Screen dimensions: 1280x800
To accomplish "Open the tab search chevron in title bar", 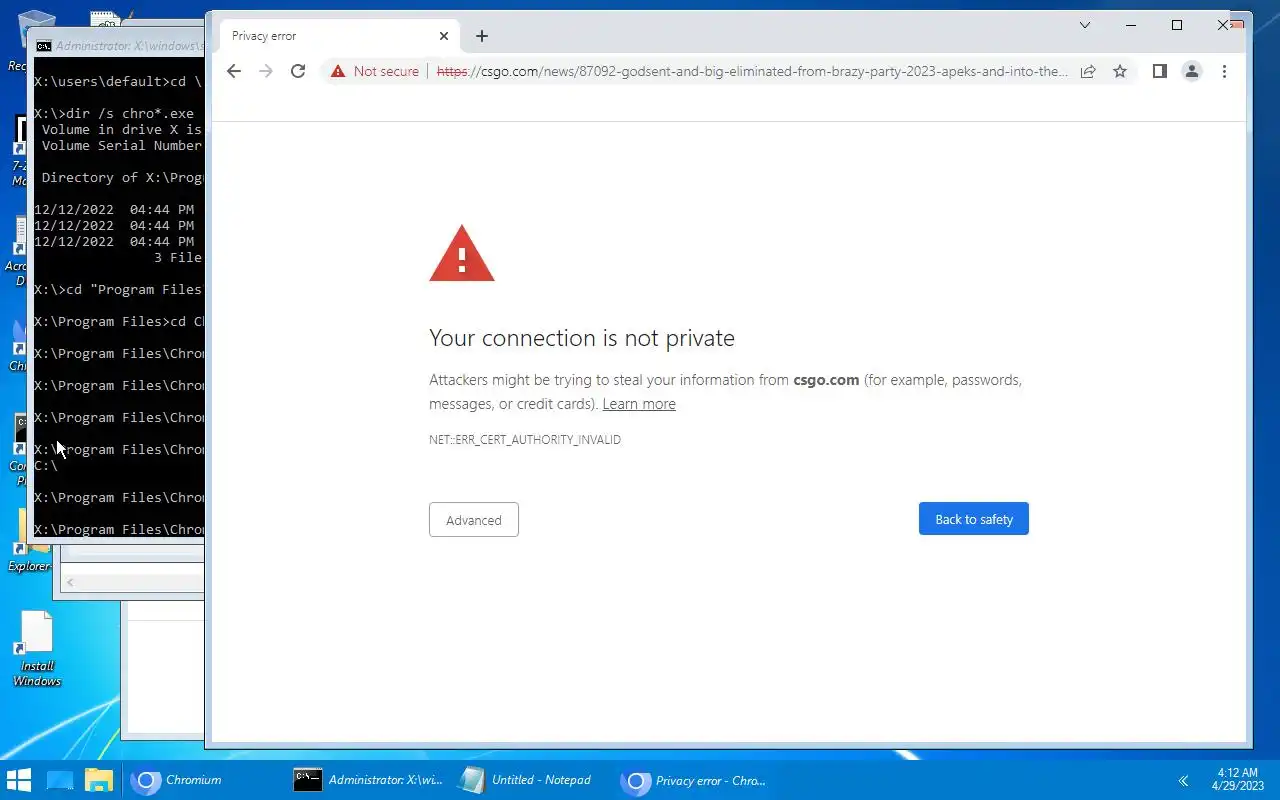I will (1085, 25).
